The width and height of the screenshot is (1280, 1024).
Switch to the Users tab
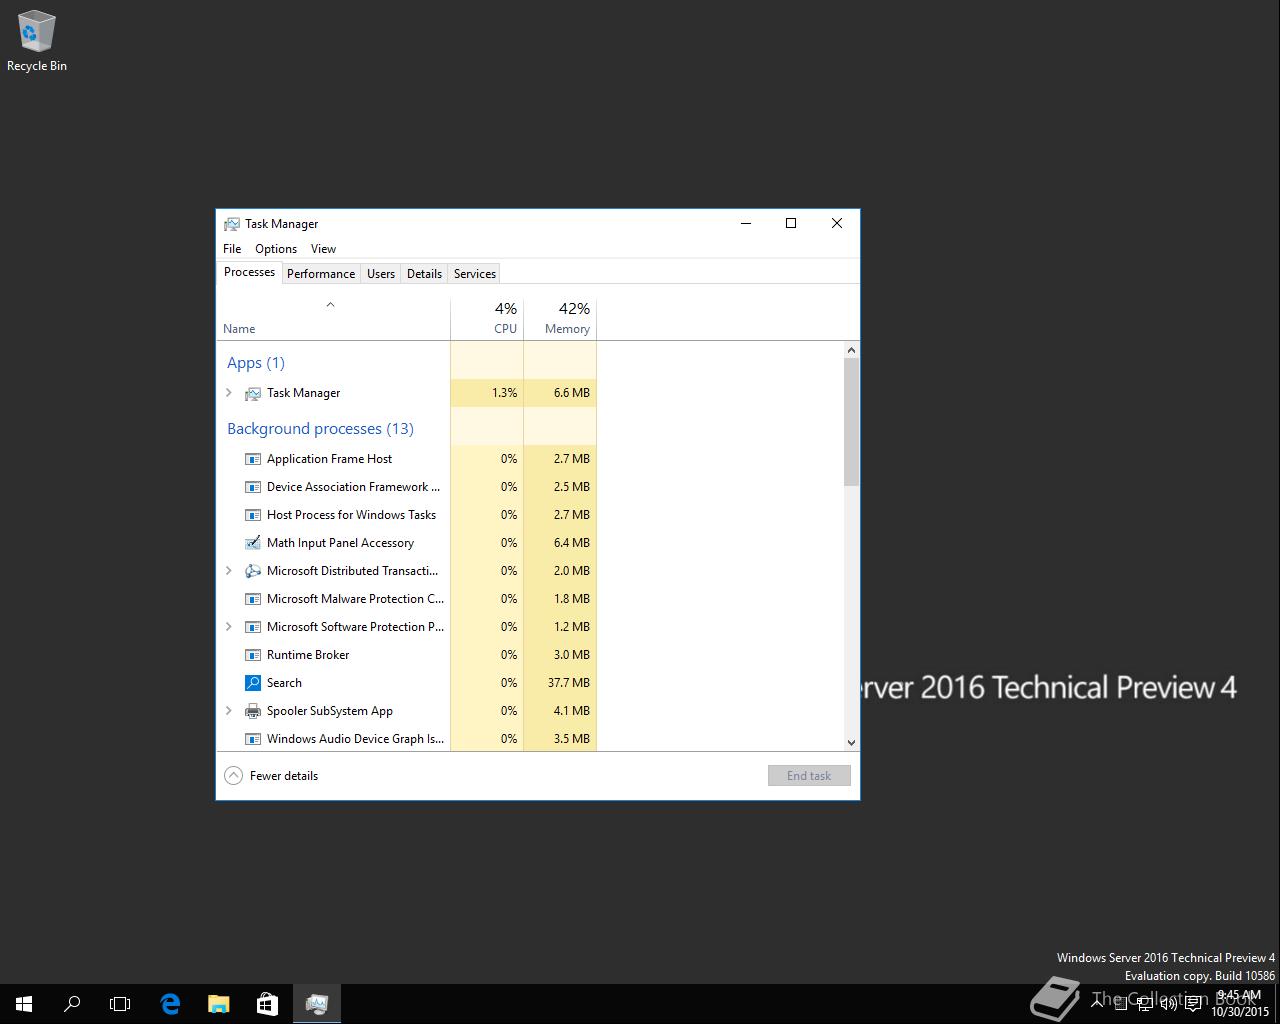point(381,274)
